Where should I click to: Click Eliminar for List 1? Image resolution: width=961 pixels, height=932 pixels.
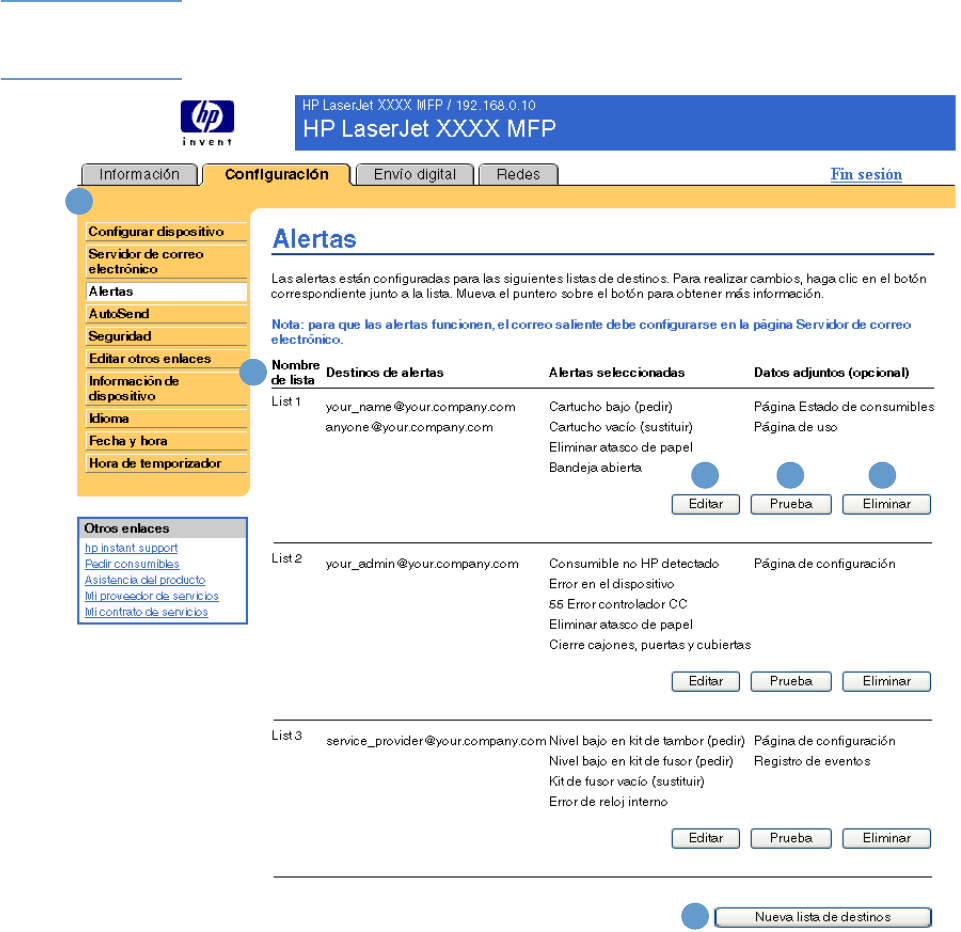tap(886, 504)
